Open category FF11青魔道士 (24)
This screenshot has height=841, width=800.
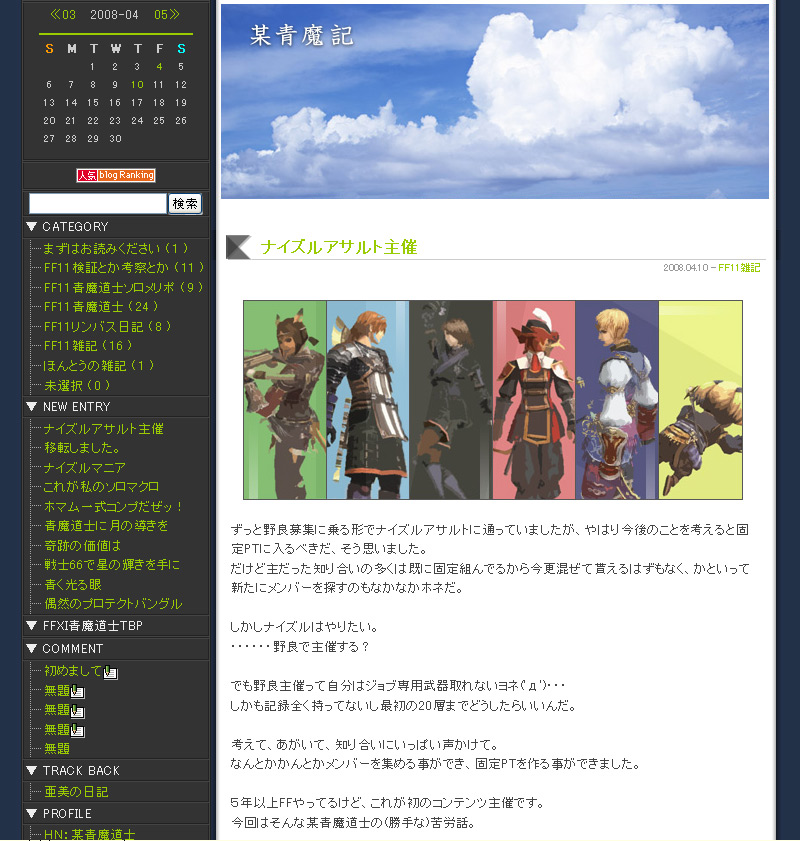[101, 307]
